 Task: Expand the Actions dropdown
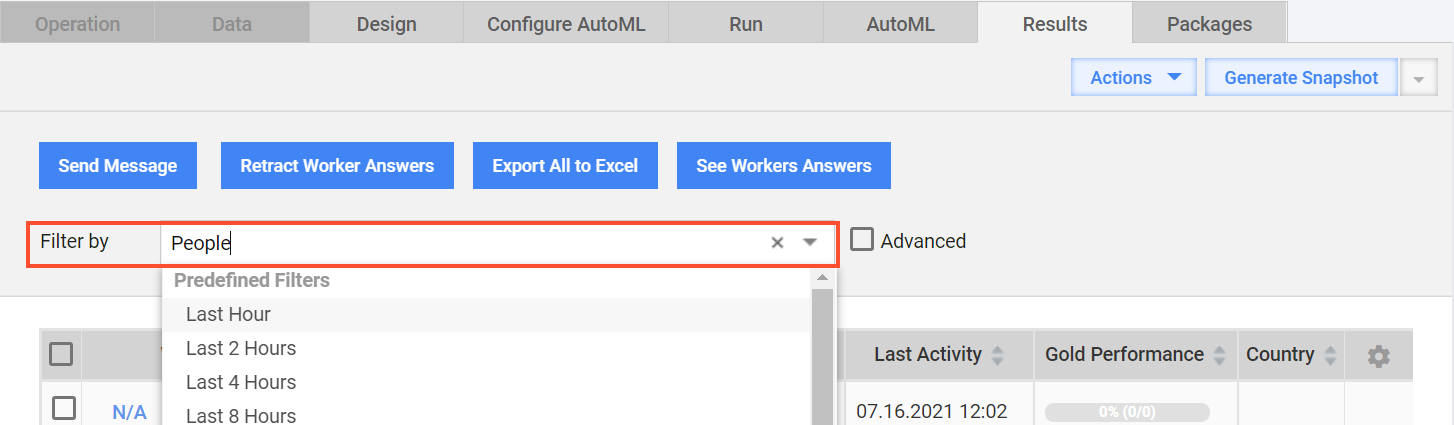[1134, 77]
